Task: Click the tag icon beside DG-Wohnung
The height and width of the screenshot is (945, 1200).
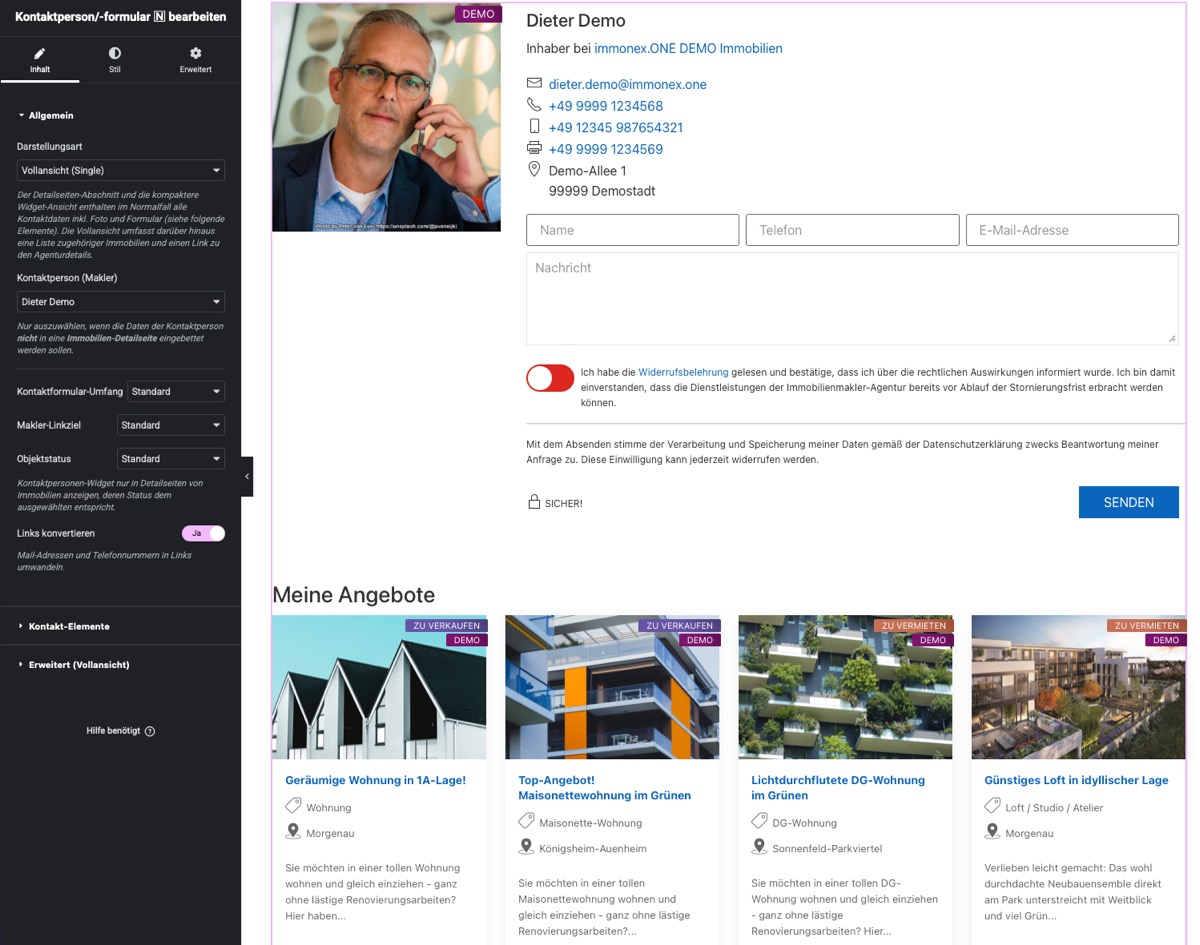Action: (x=759, y=821)
